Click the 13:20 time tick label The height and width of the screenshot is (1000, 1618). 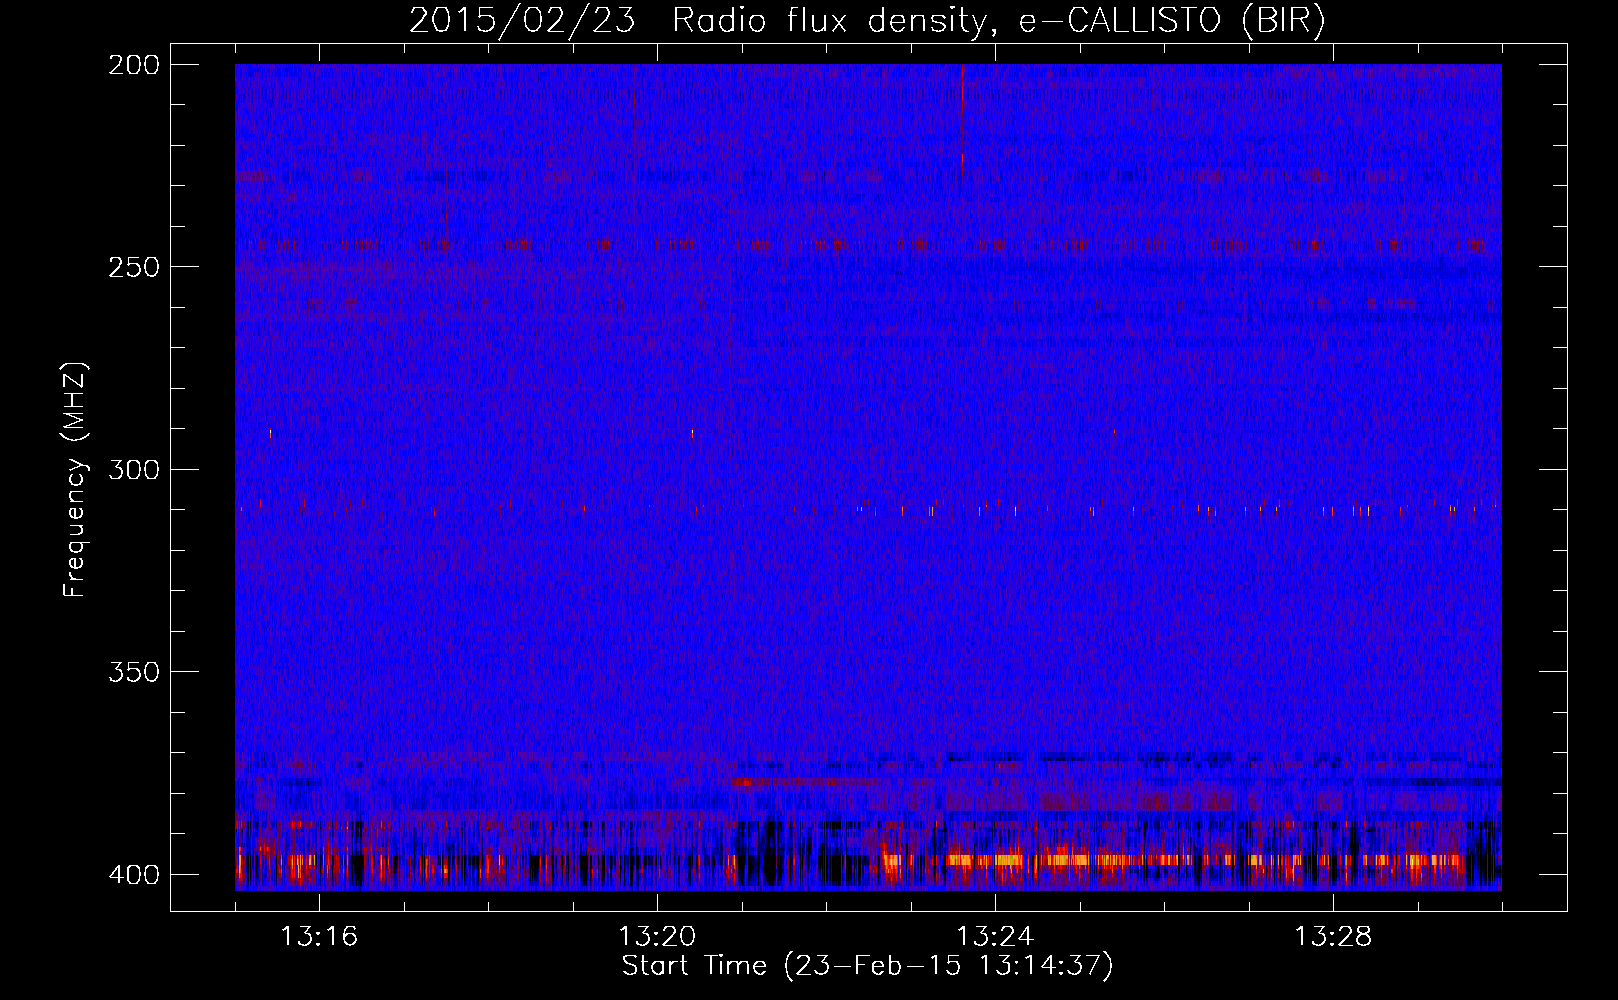[x=657, y=937]
